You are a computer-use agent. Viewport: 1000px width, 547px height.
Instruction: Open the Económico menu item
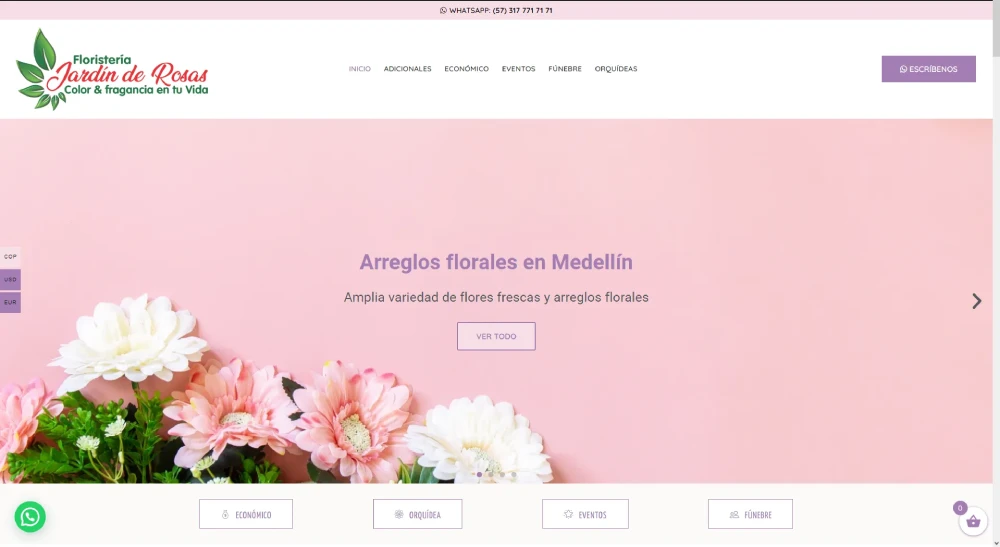(x=467, y=69)
